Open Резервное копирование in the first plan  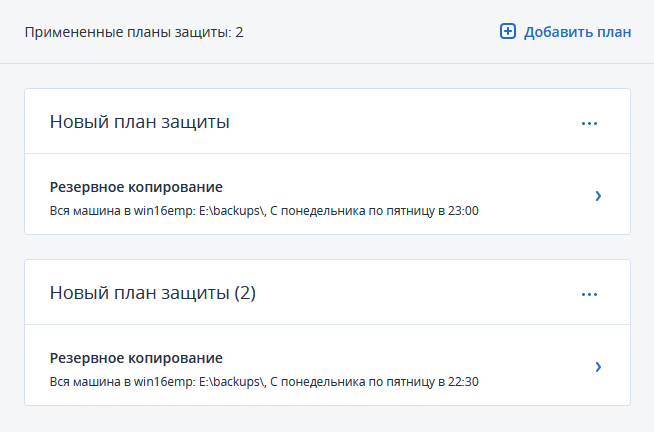pos(136,187)
